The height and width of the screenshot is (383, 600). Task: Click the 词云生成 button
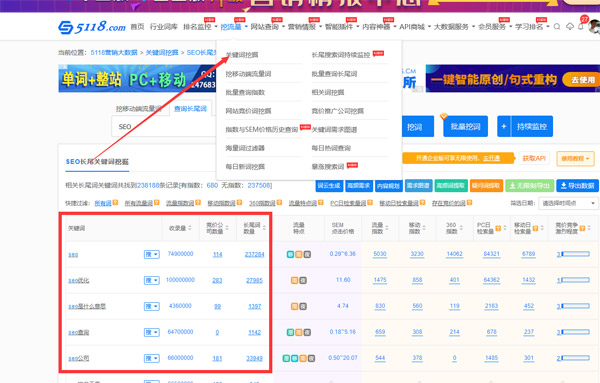pyautogui.click(x=329, y=186)
